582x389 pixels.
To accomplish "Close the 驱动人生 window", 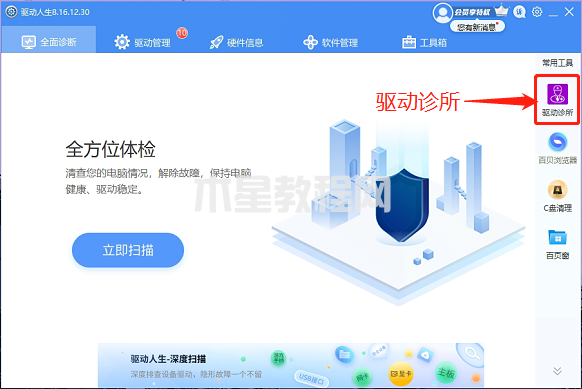I will (569, 12).
